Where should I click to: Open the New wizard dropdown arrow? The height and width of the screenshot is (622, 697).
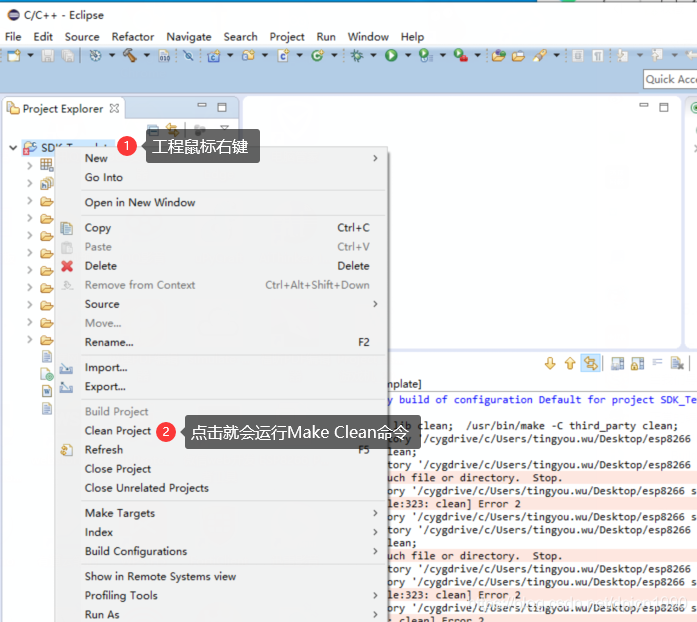pyautogui.click(x=30, y=56)
